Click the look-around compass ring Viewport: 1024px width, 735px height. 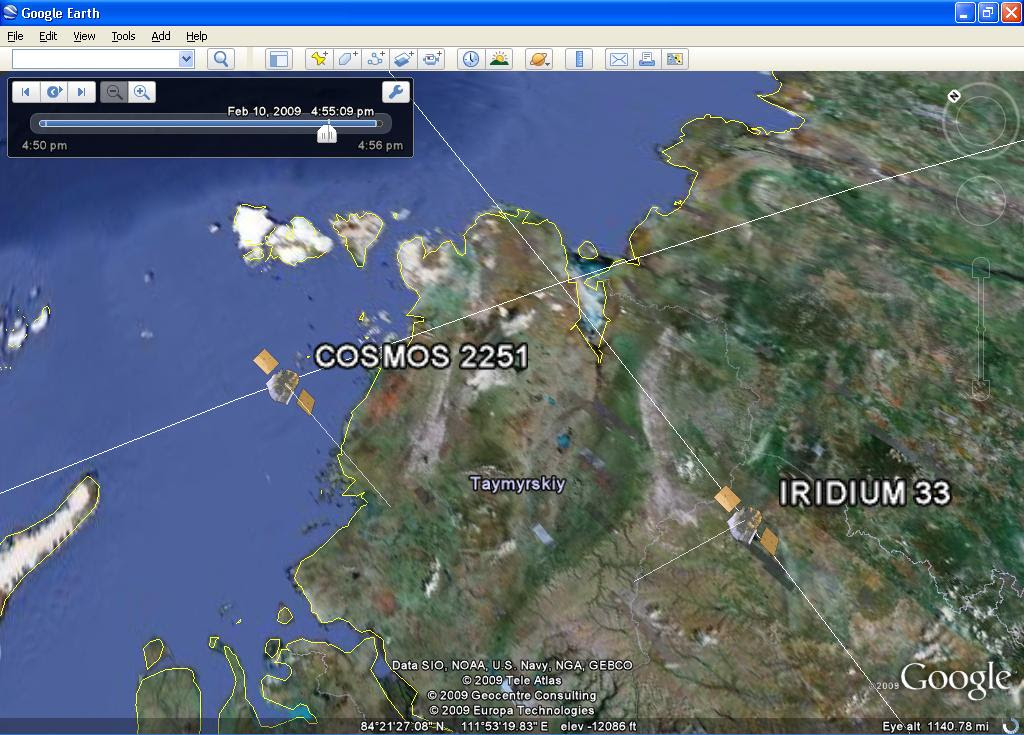pyautogui.click(x=982, y=120)
